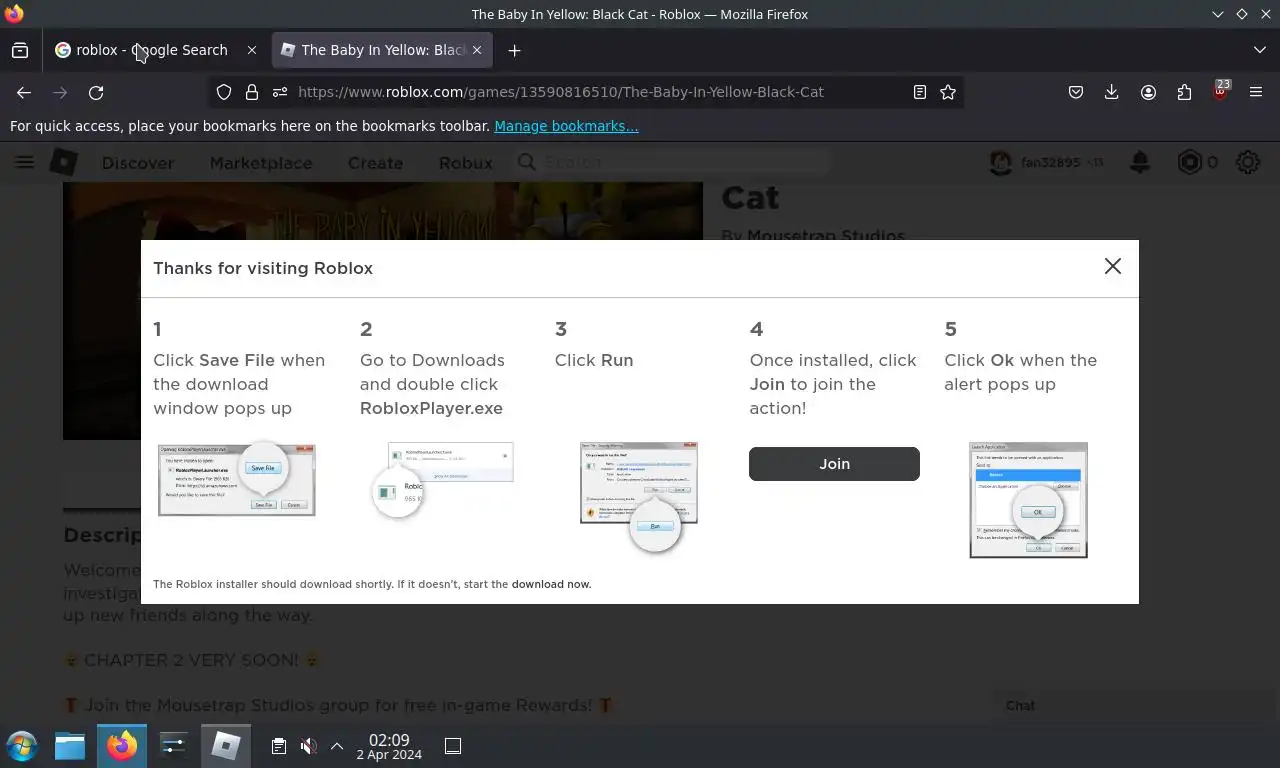The width and height of the screenshot is (1280, 768).
Task: Click the game thumbnail image
Action: pyautogui.click(x=383, y=311)
